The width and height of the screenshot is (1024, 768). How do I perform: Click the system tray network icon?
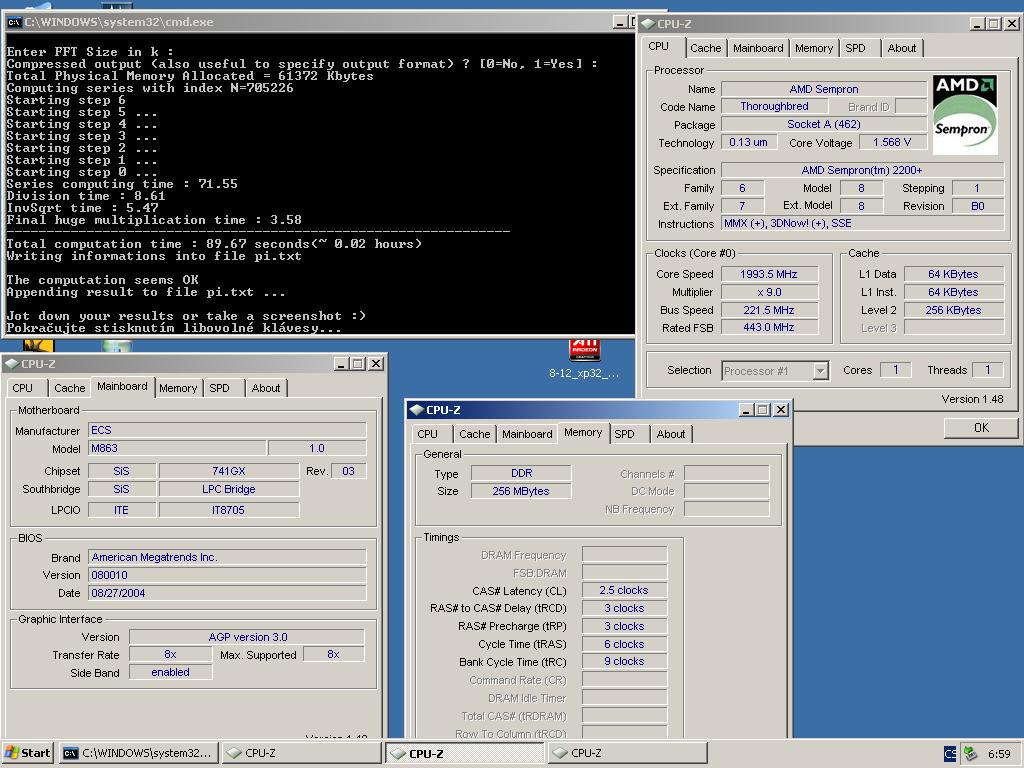(970, 754)
